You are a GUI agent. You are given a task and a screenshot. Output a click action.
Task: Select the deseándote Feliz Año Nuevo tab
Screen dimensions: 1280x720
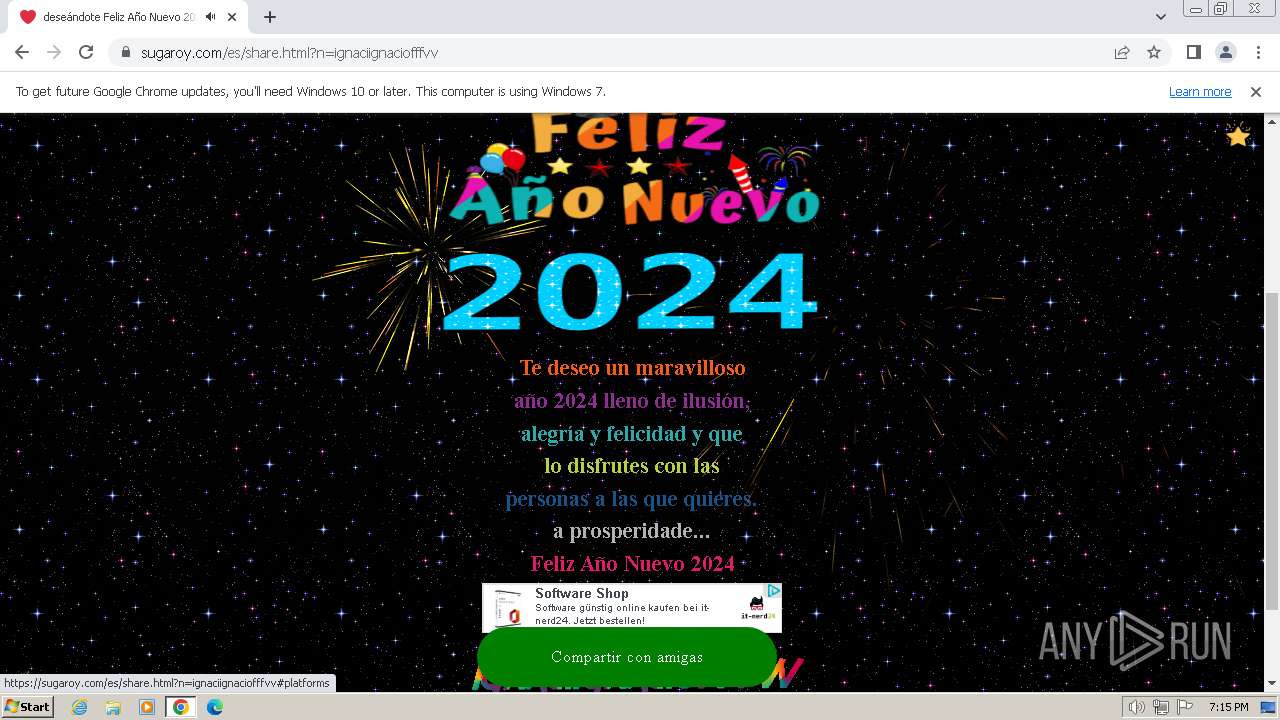(130, 17)
